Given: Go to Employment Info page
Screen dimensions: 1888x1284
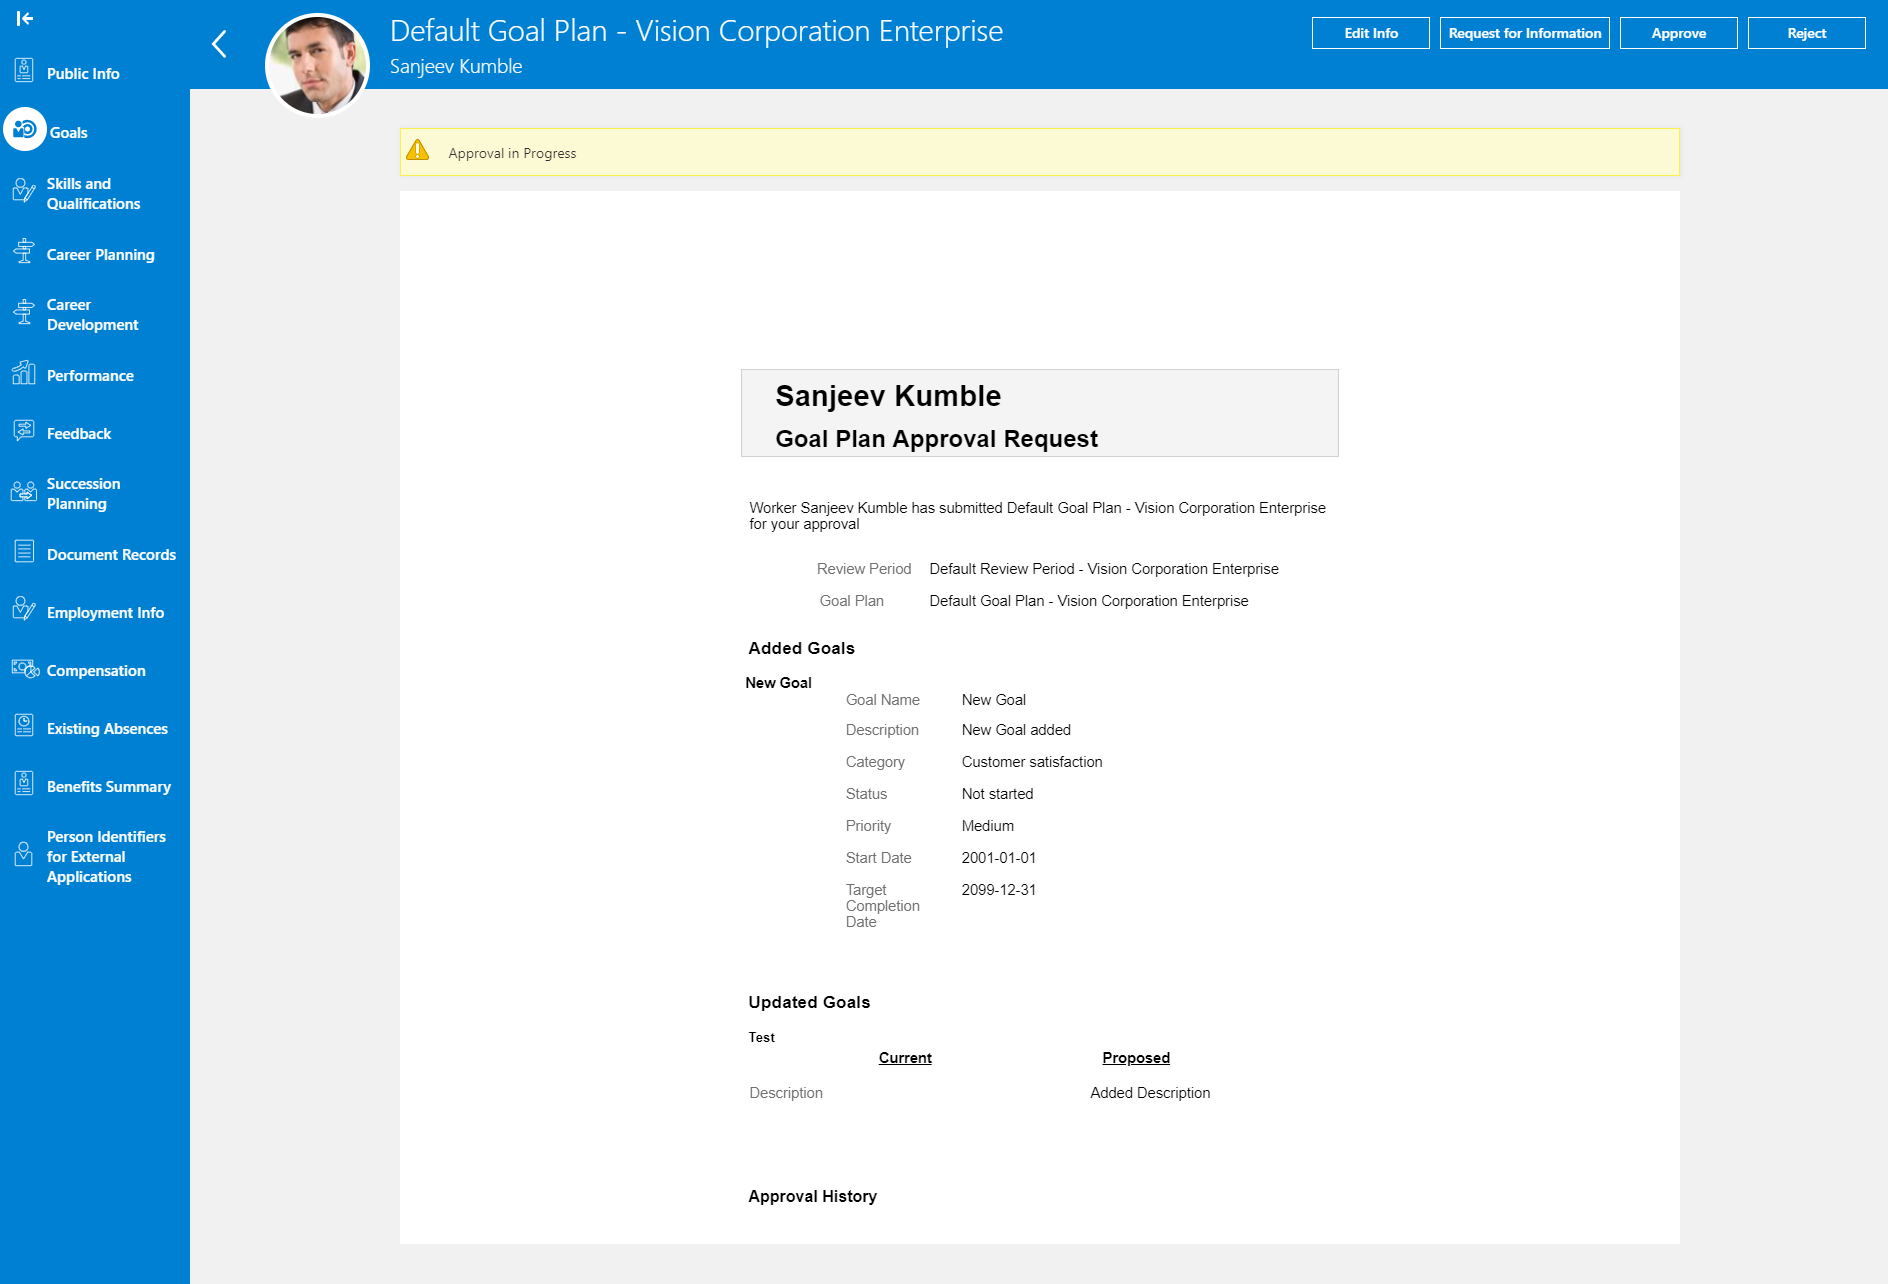Looking at the screenshot, I should coord(105,613).
